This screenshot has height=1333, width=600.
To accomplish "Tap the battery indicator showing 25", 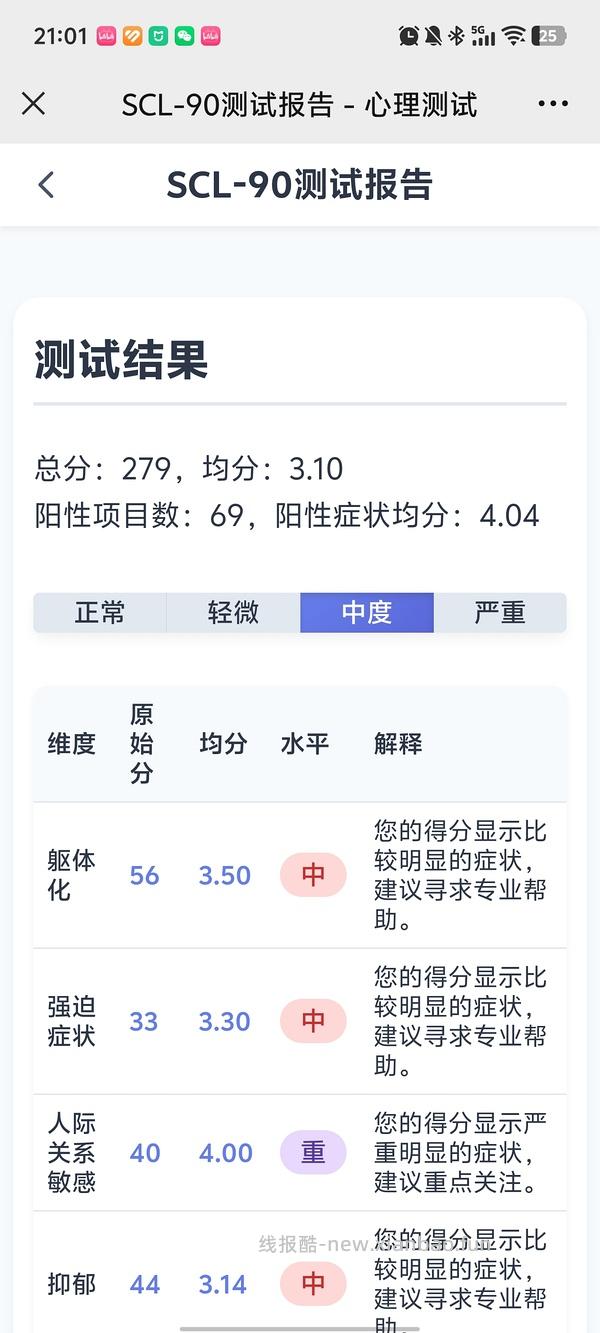I will (549, 34).
